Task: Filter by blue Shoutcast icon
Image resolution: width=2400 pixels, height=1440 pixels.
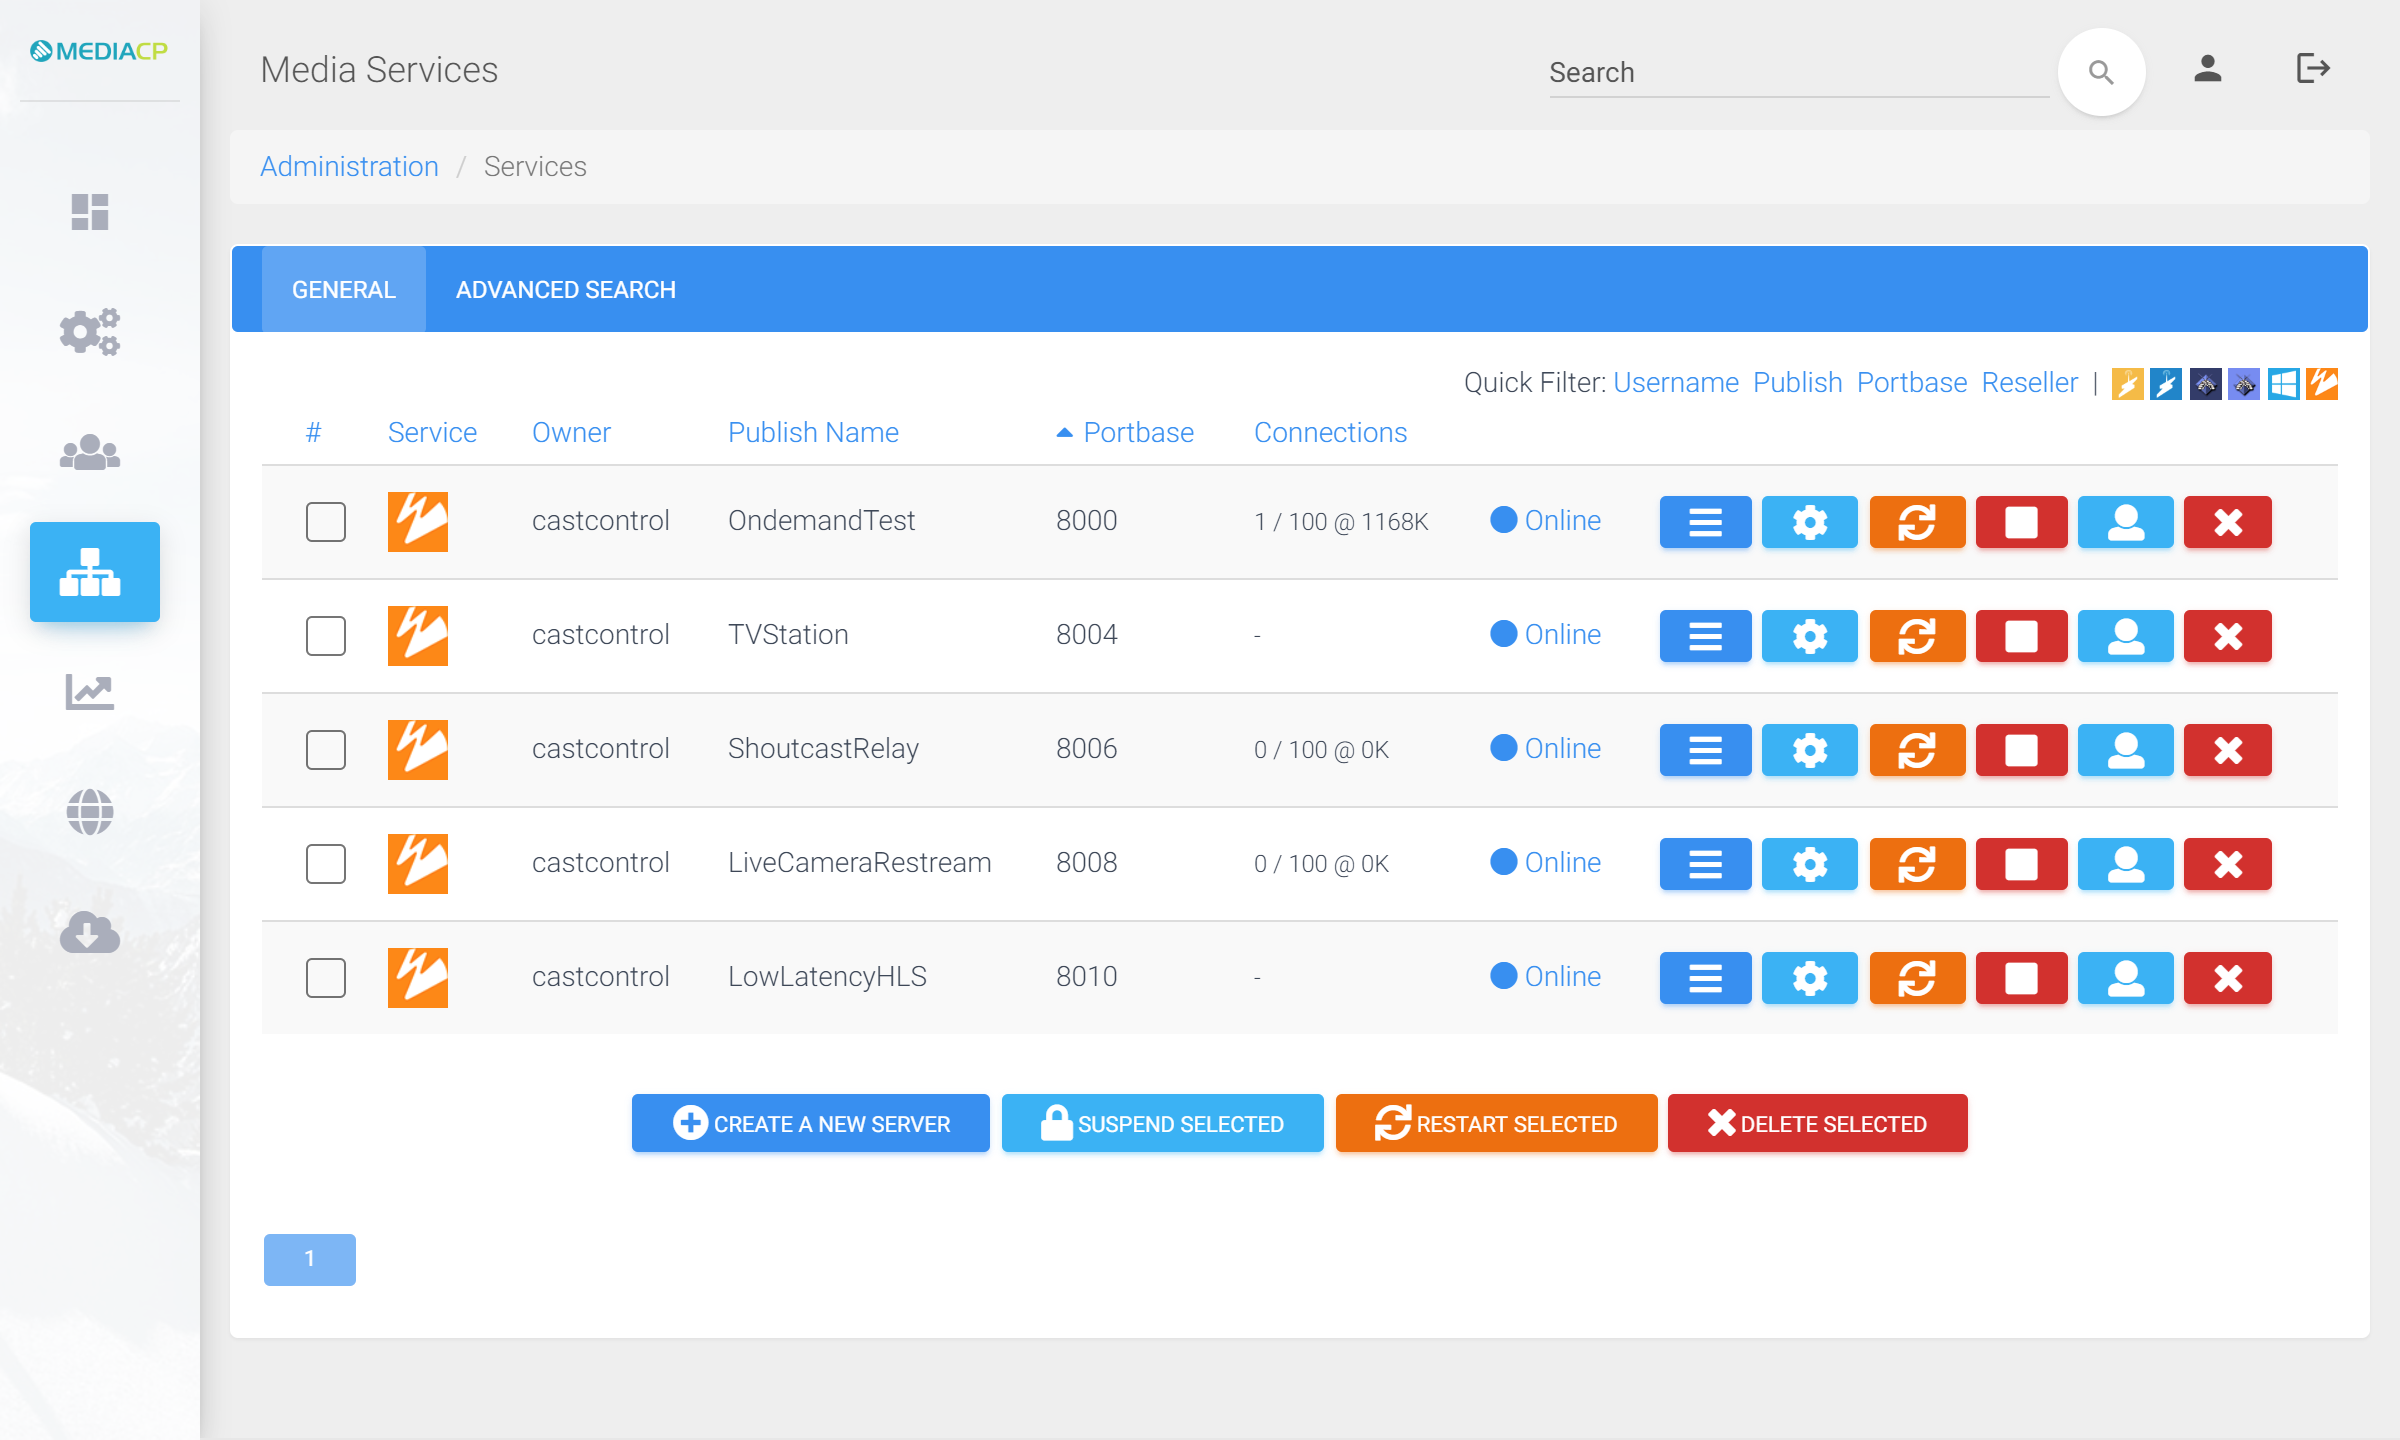Action: tap(2166, 384)
